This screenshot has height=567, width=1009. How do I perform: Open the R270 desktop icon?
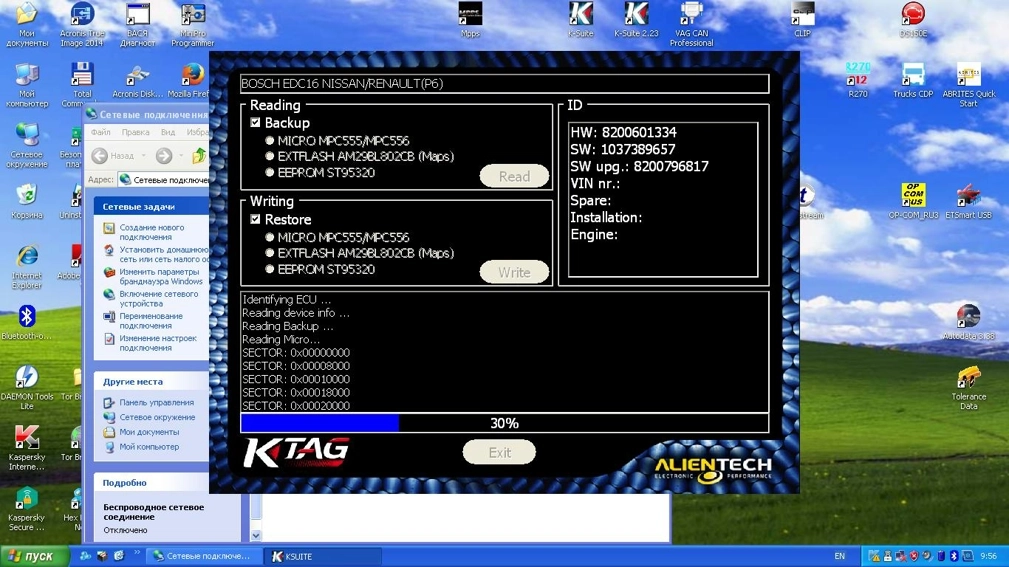[x=858, y=80]
